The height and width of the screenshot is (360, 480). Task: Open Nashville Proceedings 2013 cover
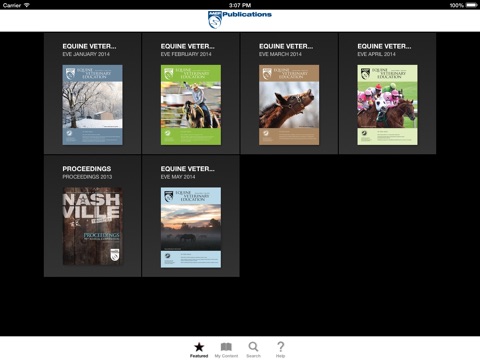(92, 226)
